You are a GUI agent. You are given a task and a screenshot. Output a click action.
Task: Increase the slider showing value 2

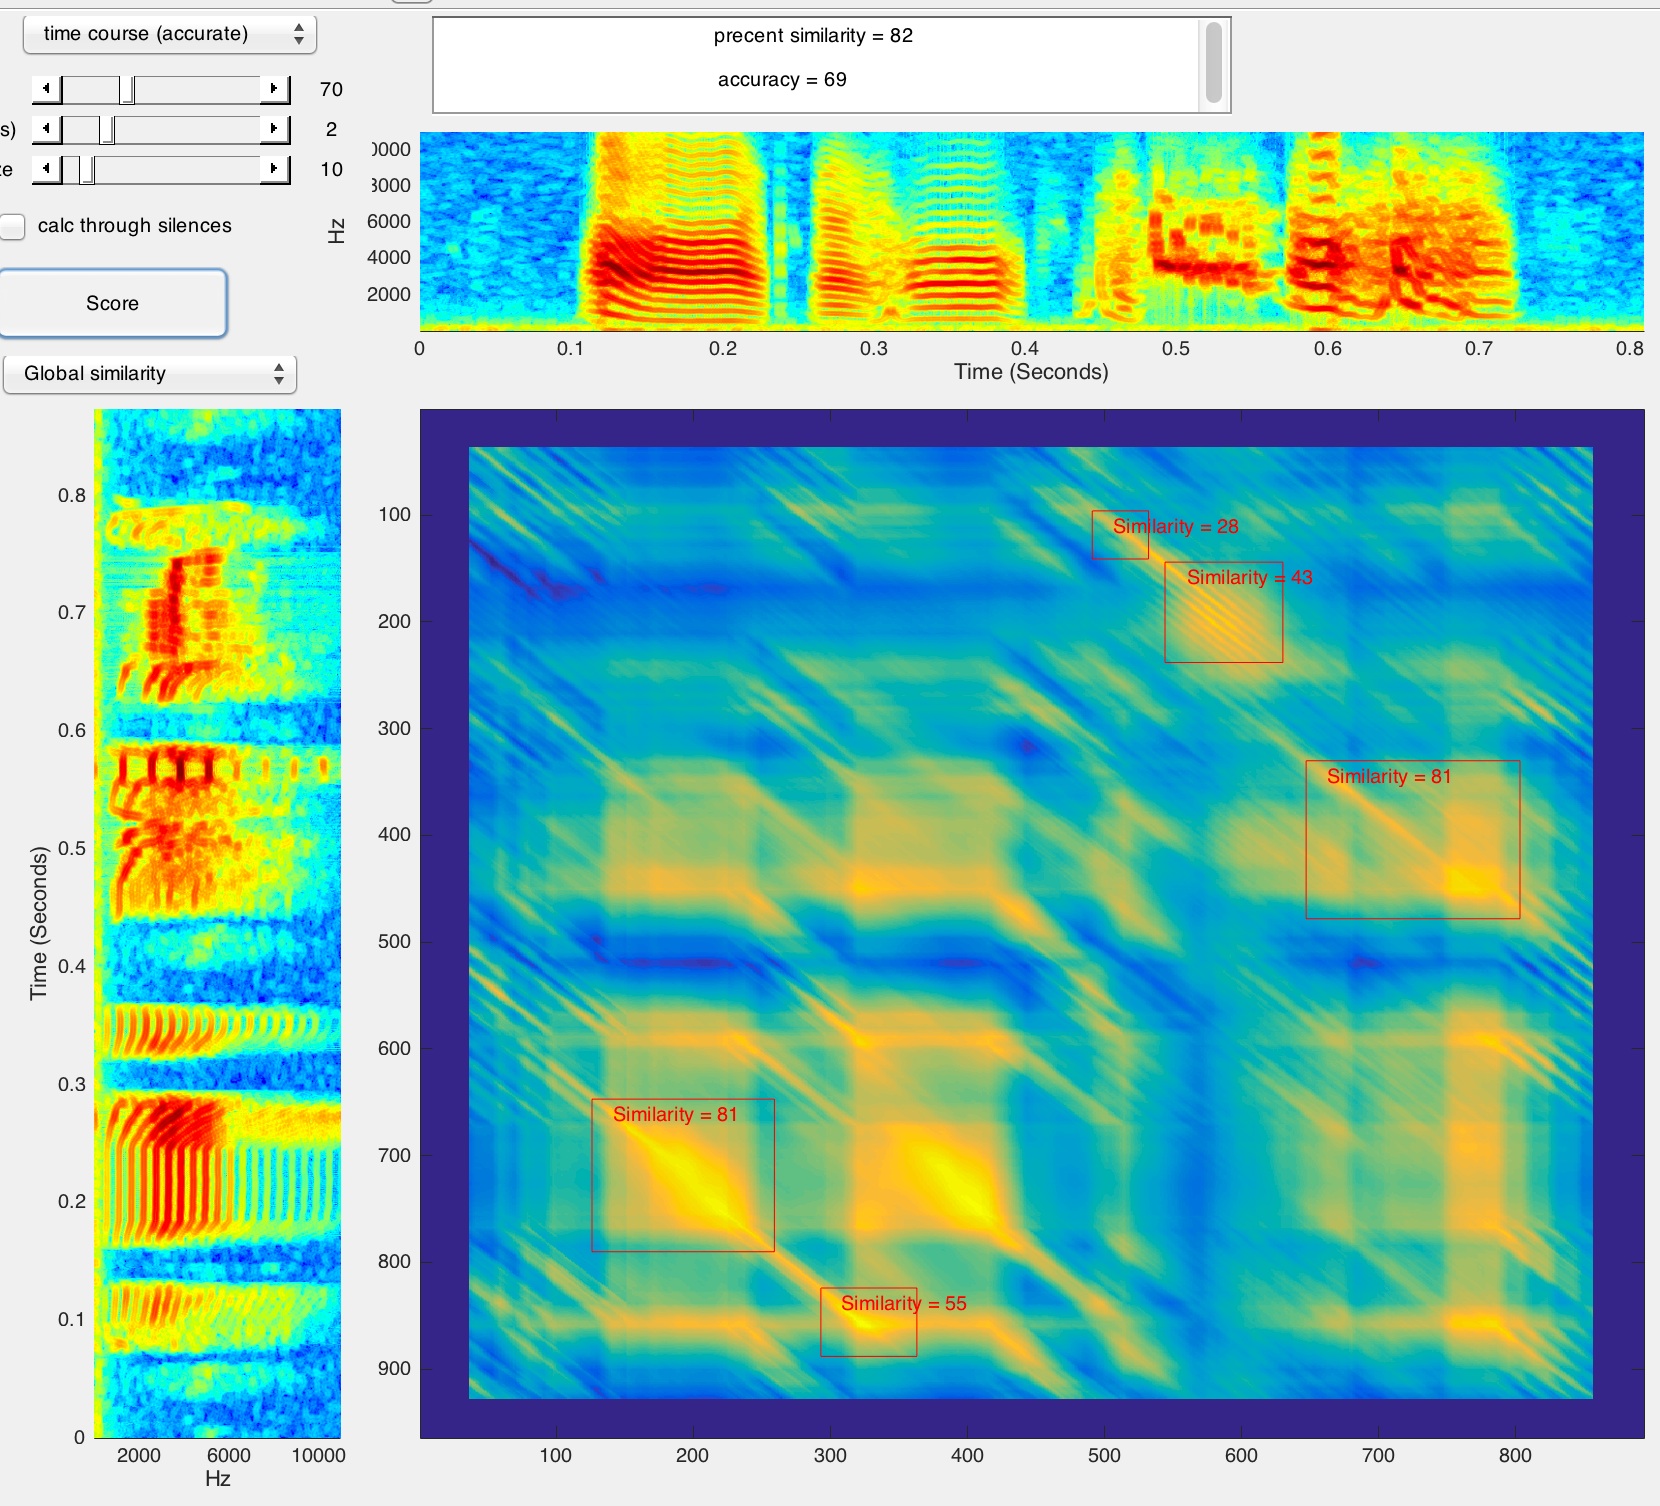[x=274, y=129]
